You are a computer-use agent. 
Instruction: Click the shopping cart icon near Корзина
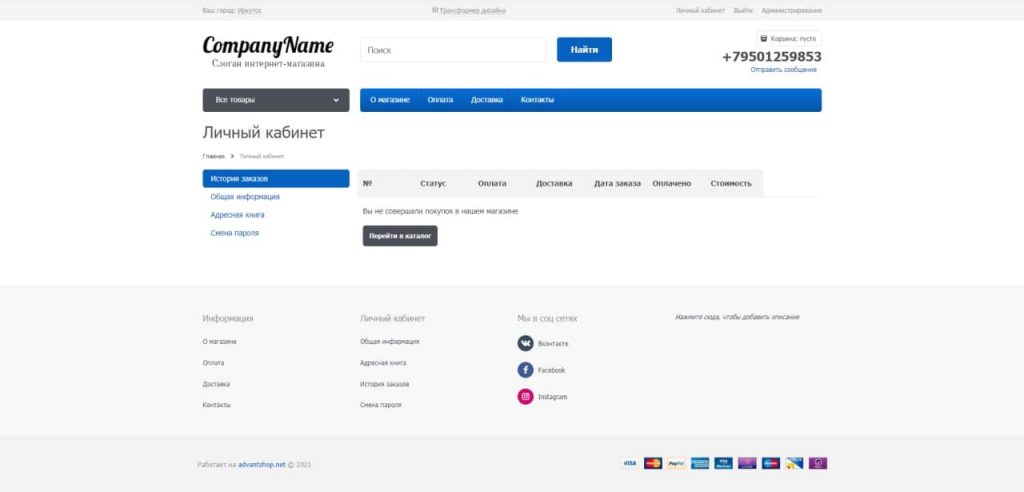[x=764, y=39]
